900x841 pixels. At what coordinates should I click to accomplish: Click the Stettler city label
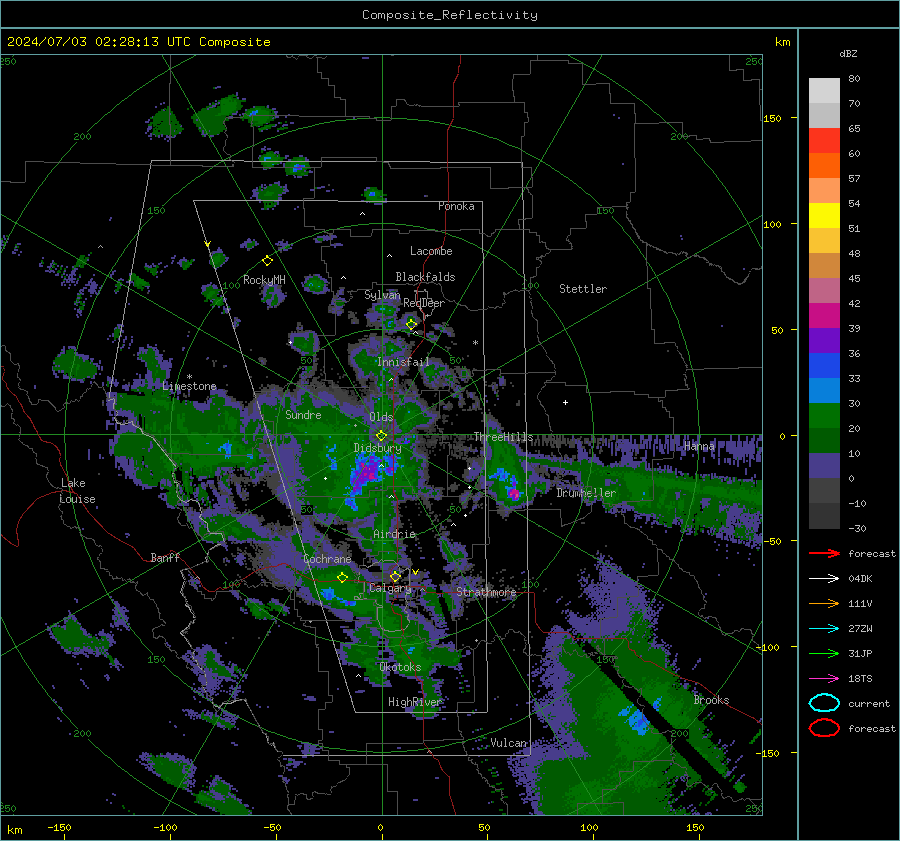coord(583,289)
